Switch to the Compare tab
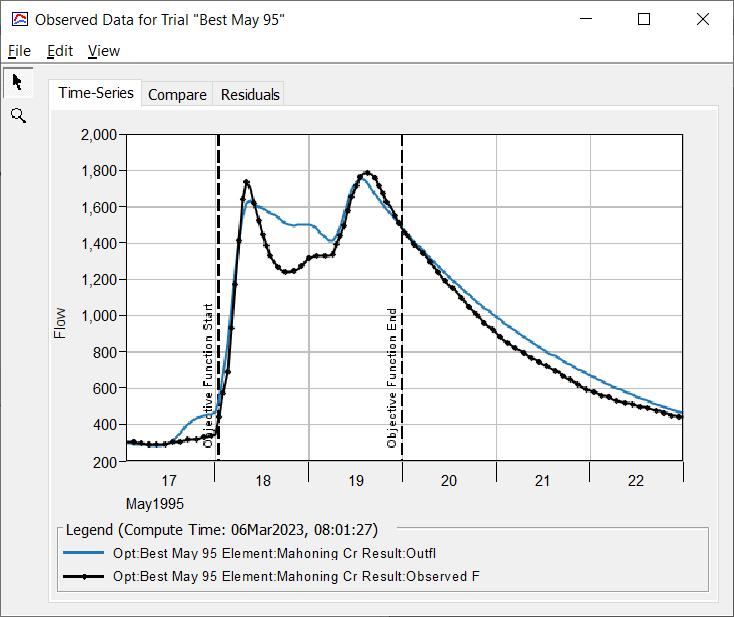 (177, 95)
